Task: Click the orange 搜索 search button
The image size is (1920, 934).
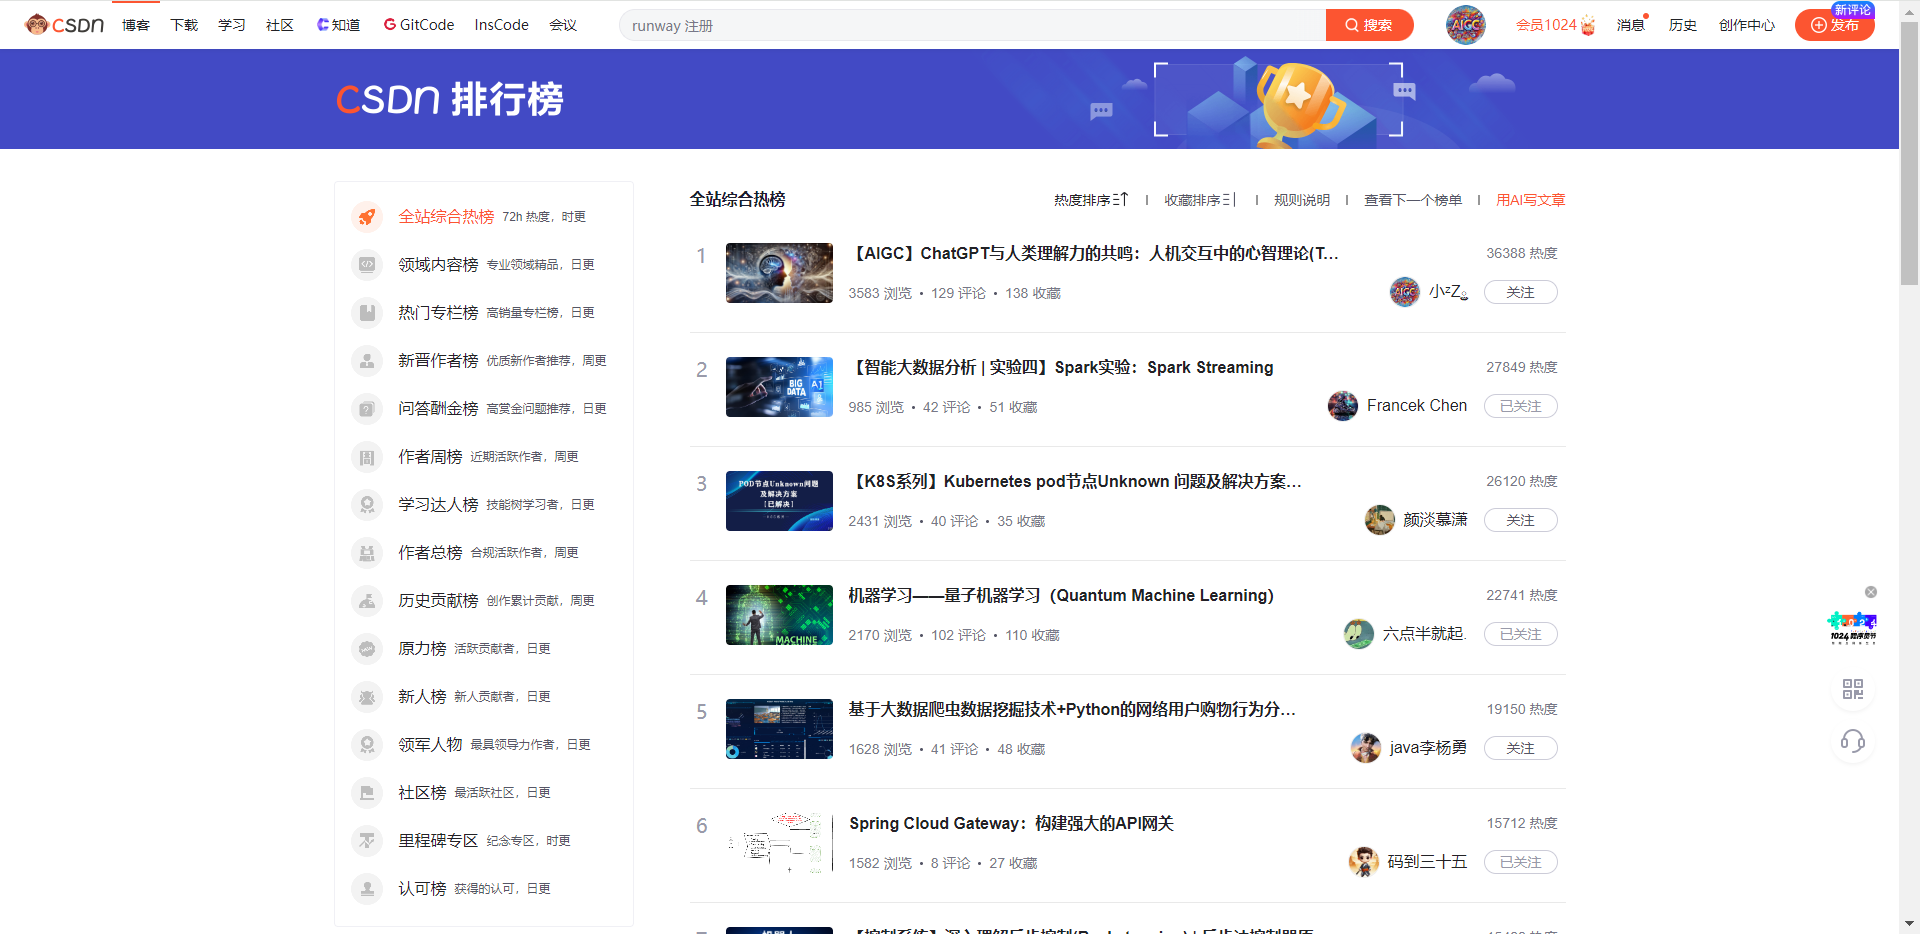Action: coord(1369,25)
